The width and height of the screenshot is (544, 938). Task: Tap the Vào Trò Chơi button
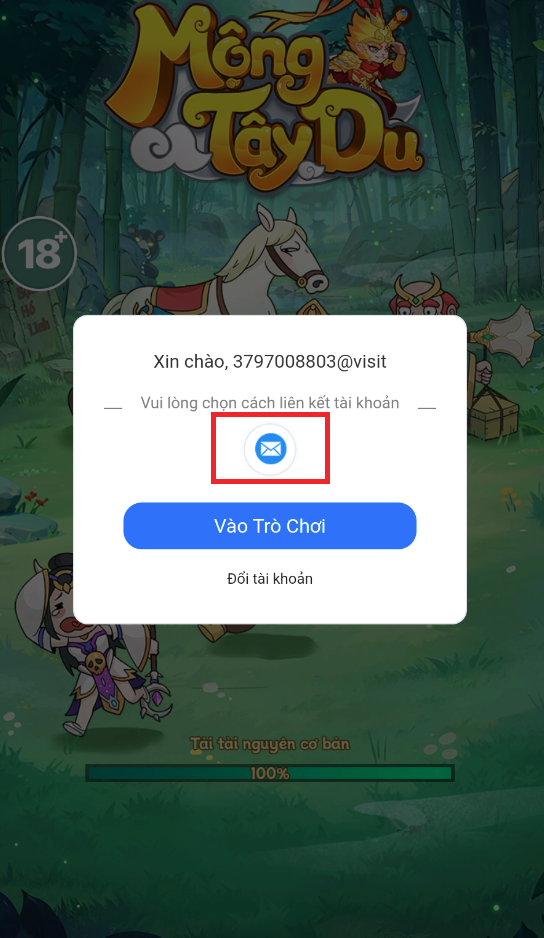coord(270,526)
